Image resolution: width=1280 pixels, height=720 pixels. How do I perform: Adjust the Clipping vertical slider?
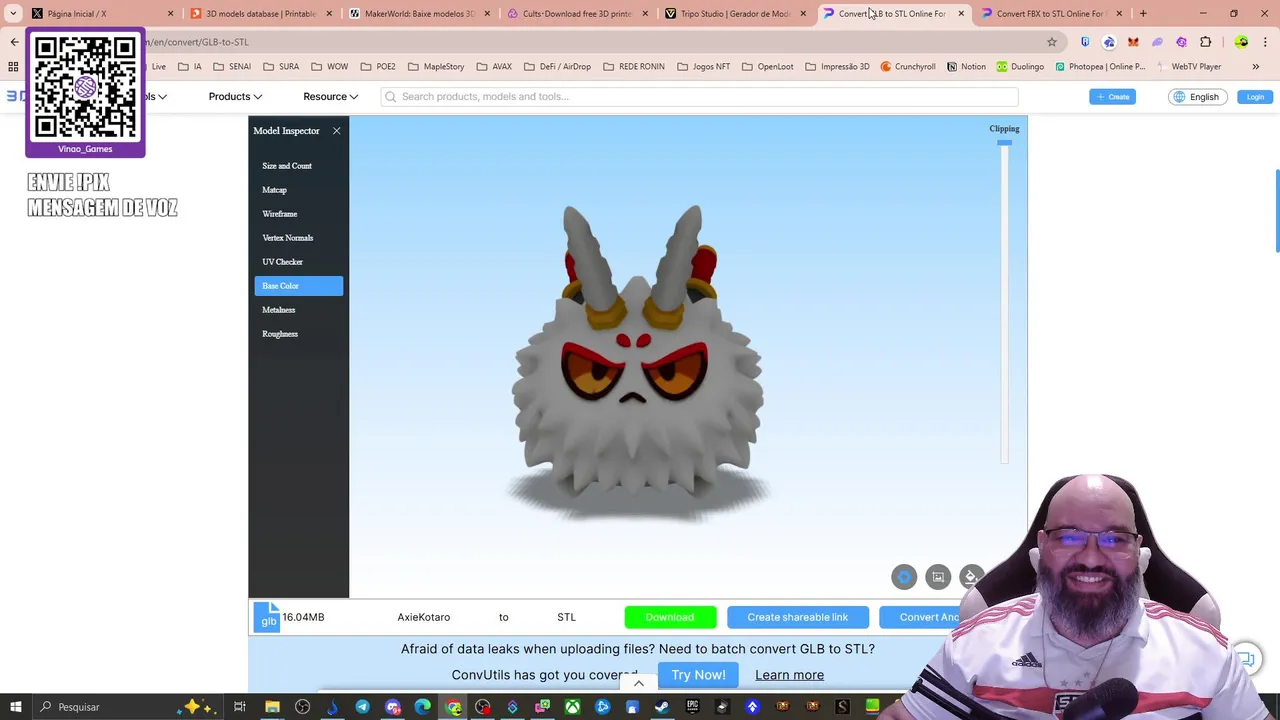(1004, 302)
